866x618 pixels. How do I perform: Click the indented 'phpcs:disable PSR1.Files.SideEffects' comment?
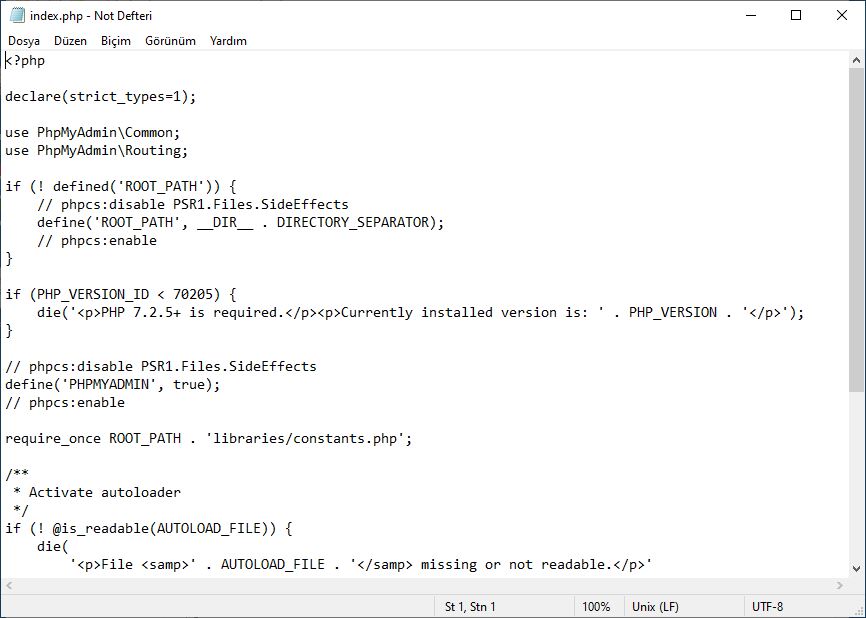[193, 204]
